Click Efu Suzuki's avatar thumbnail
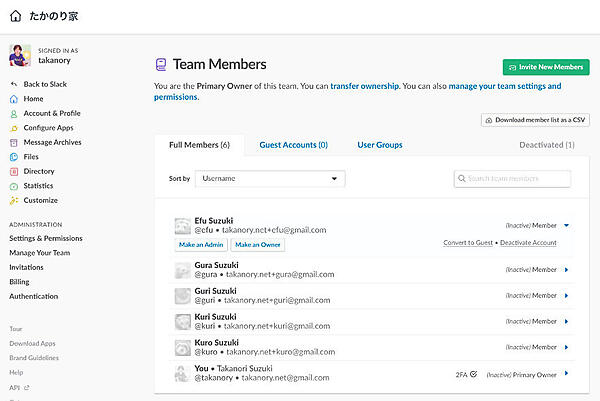Viewport: 600px width, 401px height. tap(183, 226)
